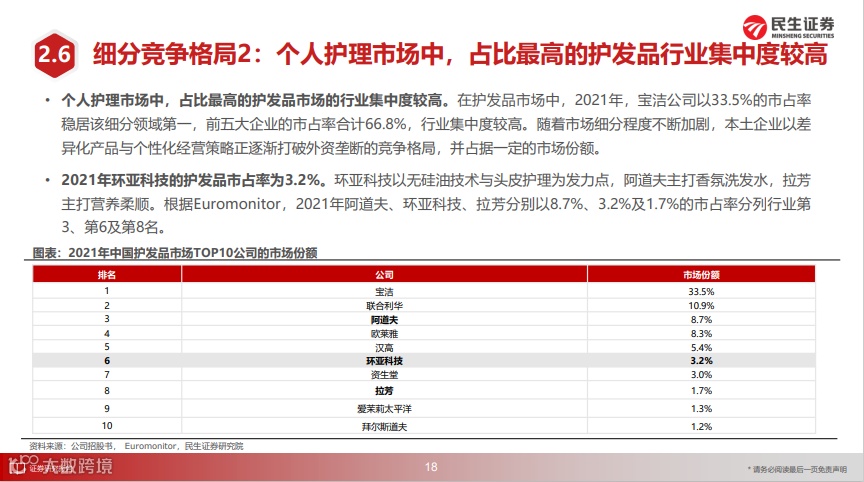
Task: Click the disclaimer note '请务必阅读最后一页免责声明'
Action: tap(797, 469)
